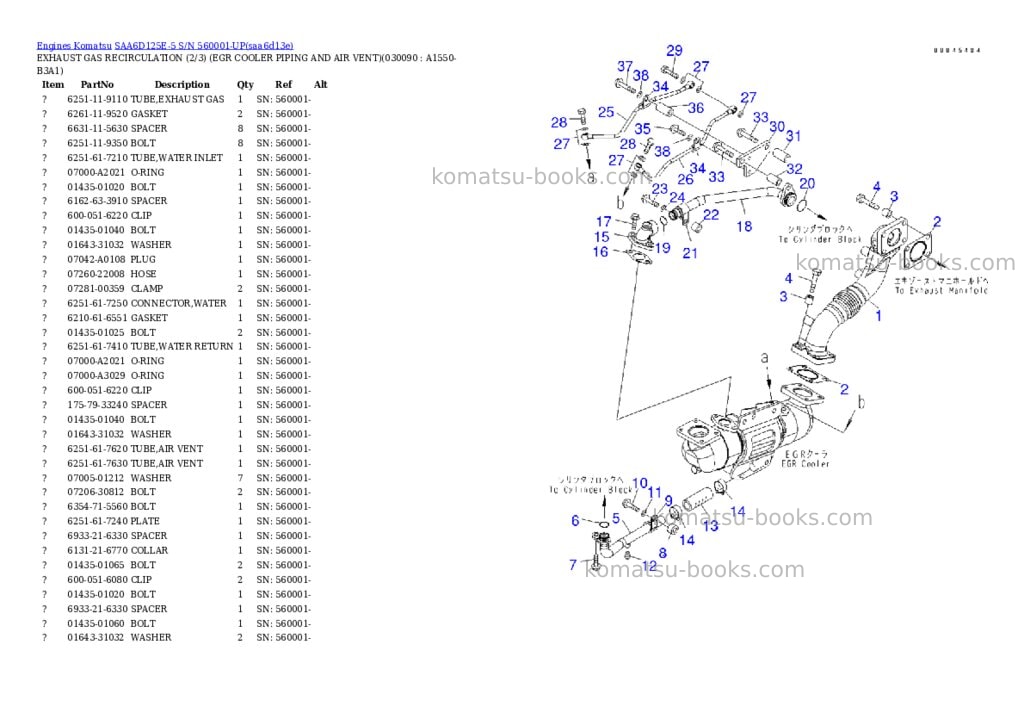Click the Ref column header
This screenshot has width=1024, height=725.
tap(283, 84)
